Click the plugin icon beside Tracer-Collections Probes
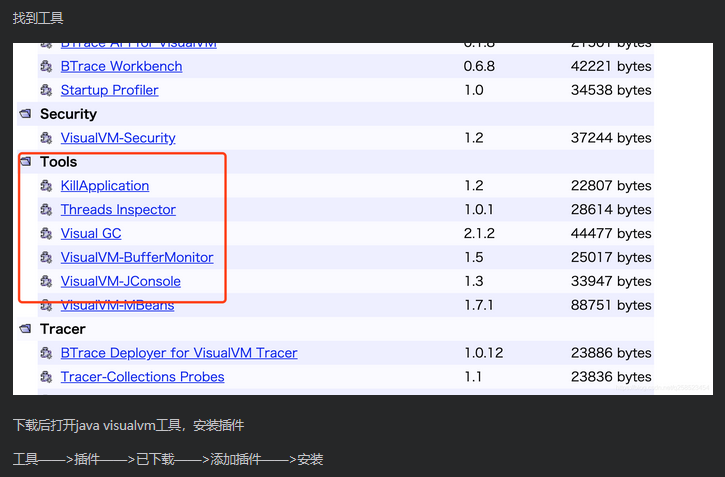 pyautogui.click(x=46, y=377)
